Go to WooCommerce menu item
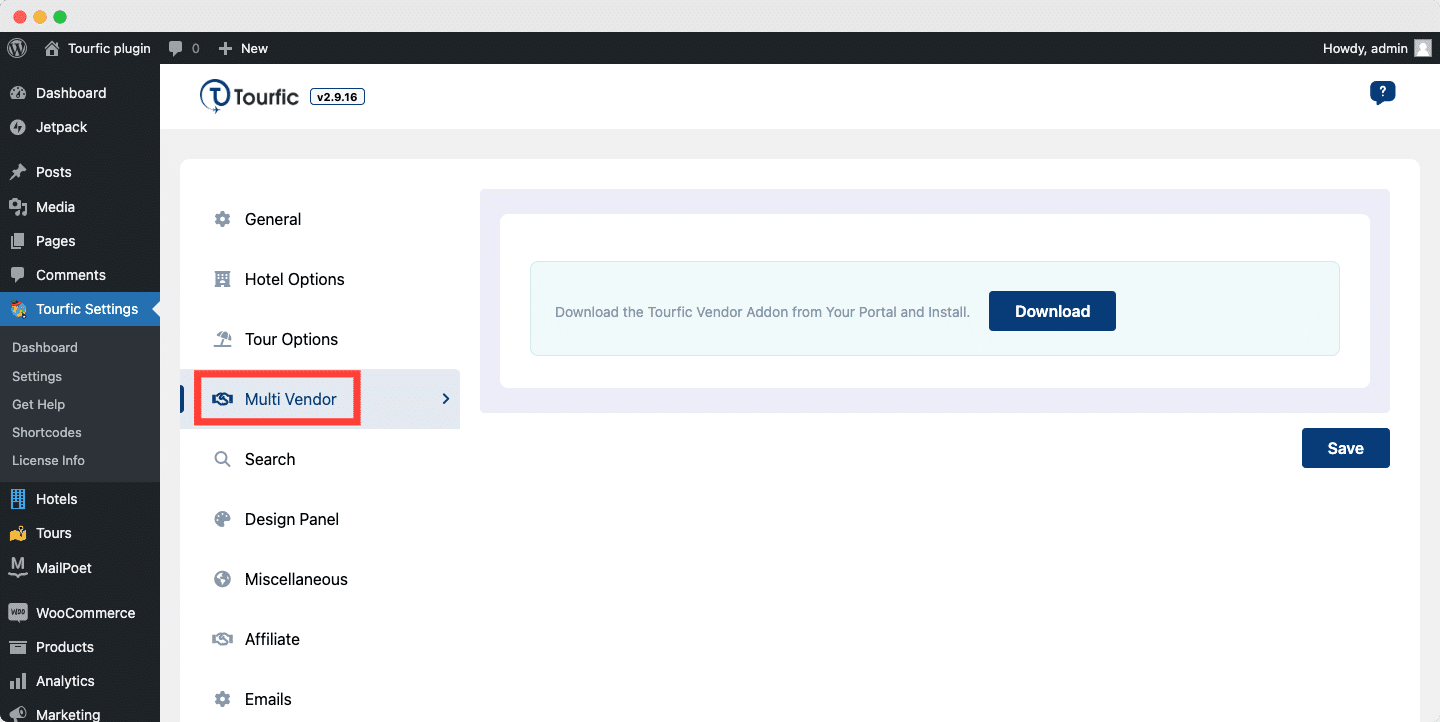This screenshot has height=722, width=1440. 80,613
